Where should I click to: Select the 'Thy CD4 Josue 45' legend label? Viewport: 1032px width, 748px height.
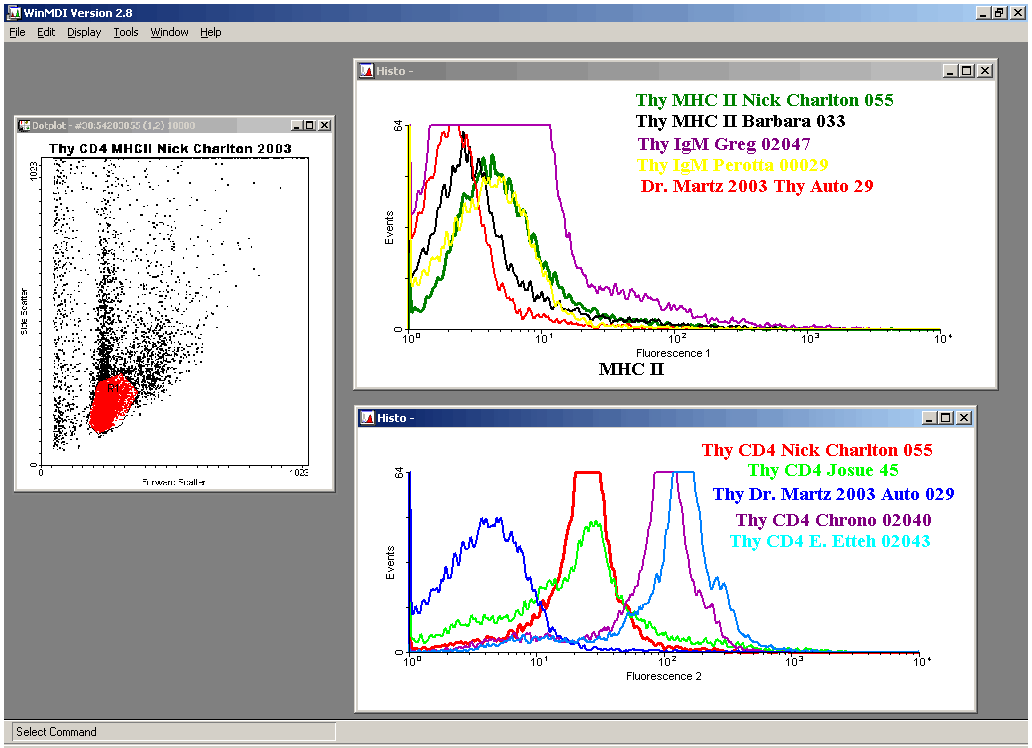[x=822, y=470]
